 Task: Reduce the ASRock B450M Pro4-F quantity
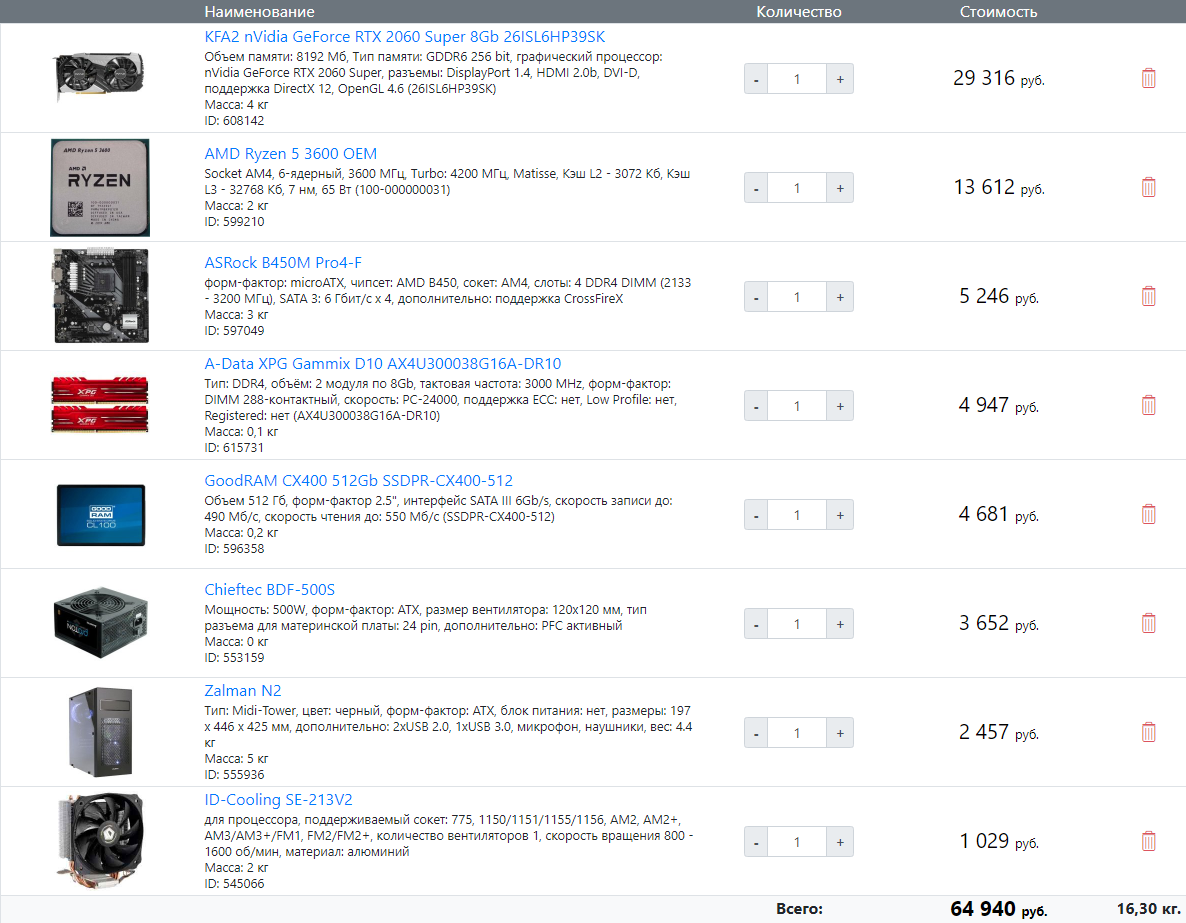756,297
